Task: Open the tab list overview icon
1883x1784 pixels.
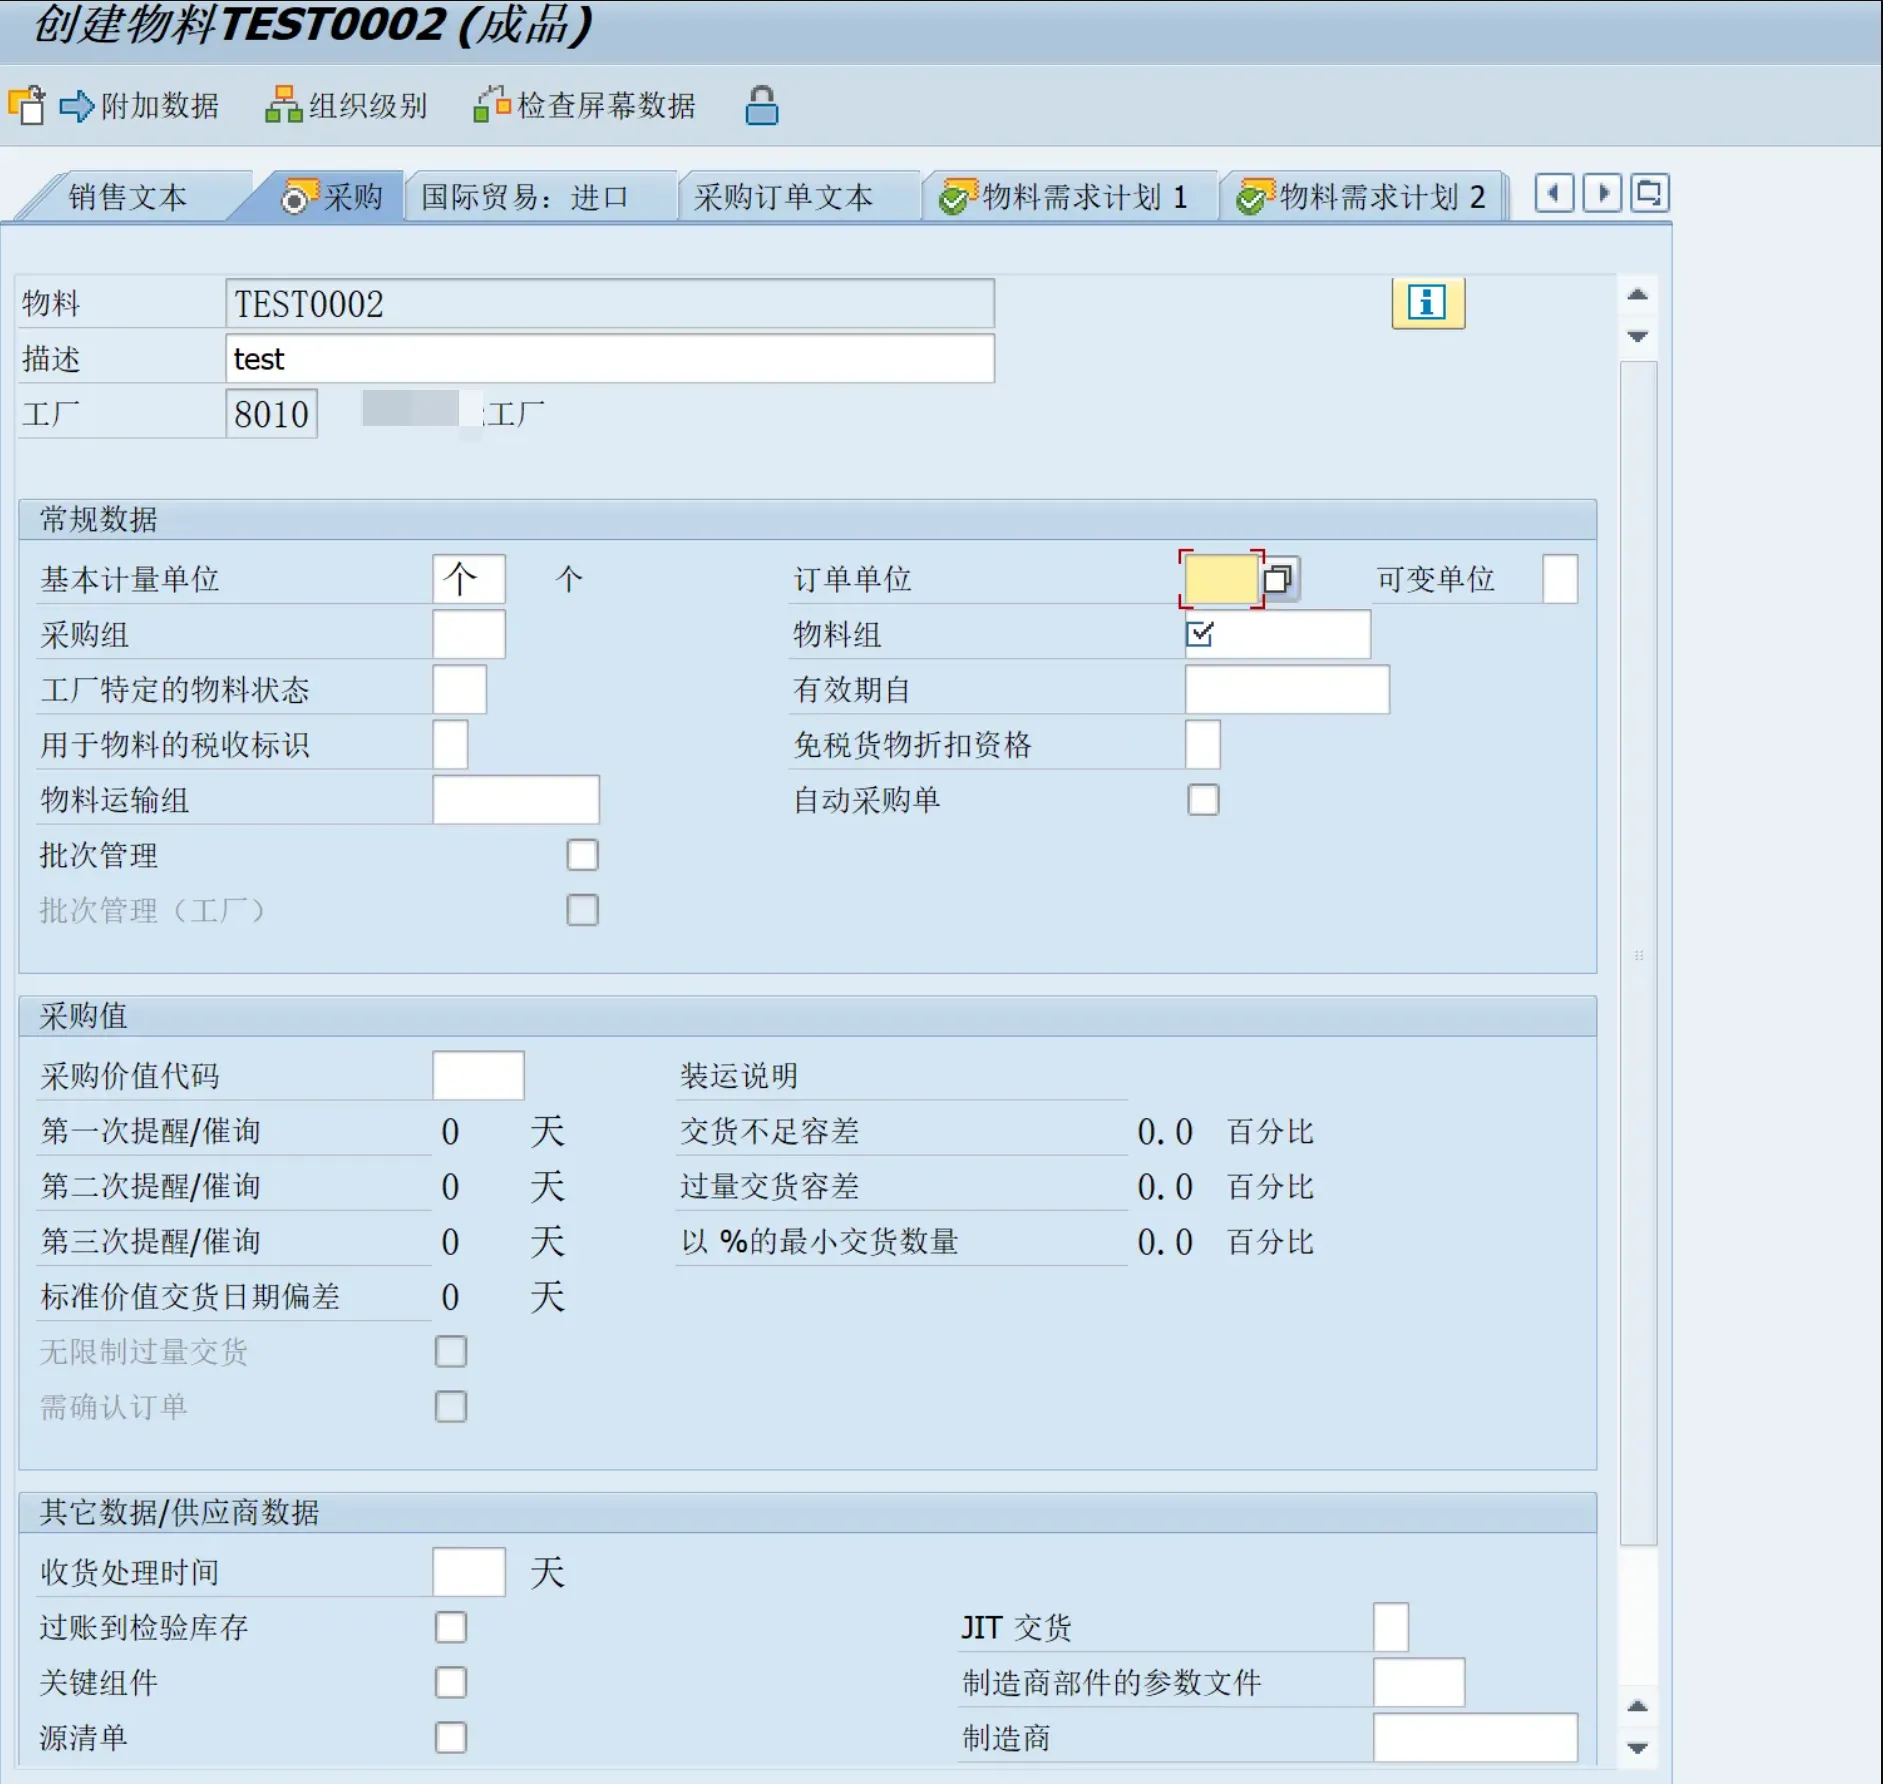Action: click(1649, 193)
